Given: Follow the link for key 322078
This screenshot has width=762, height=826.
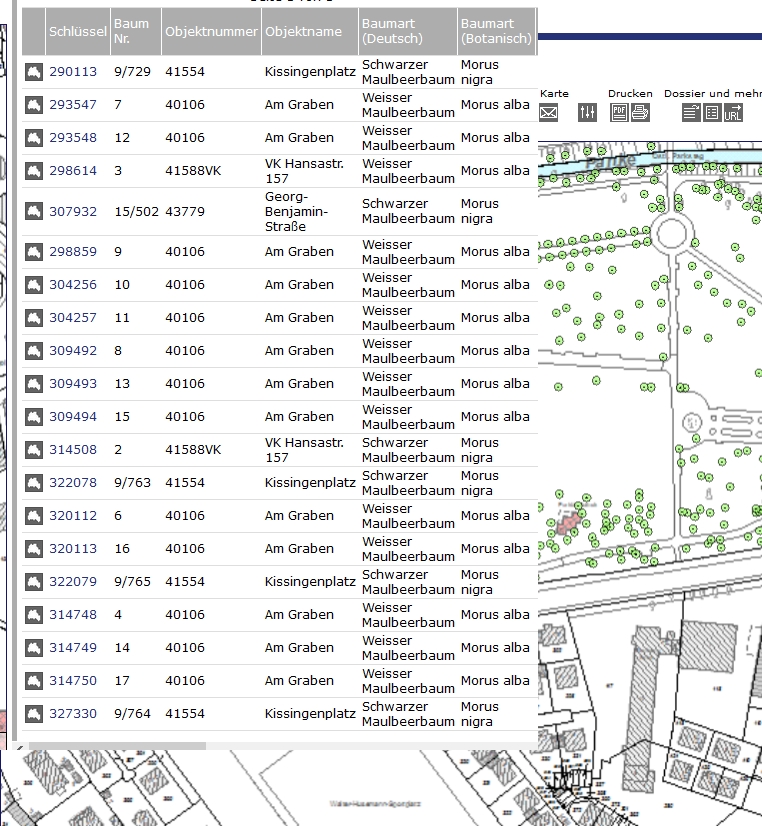Looking at the screenshot, I should pos(73,483).
